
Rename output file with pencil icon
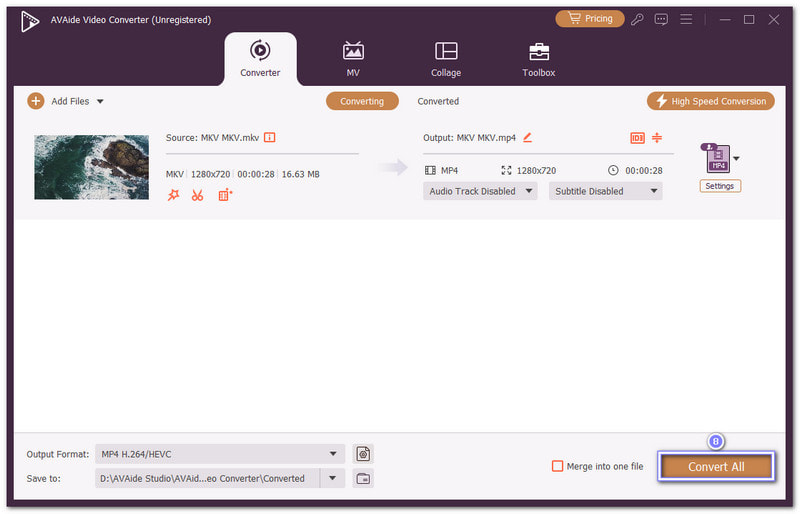528,137
